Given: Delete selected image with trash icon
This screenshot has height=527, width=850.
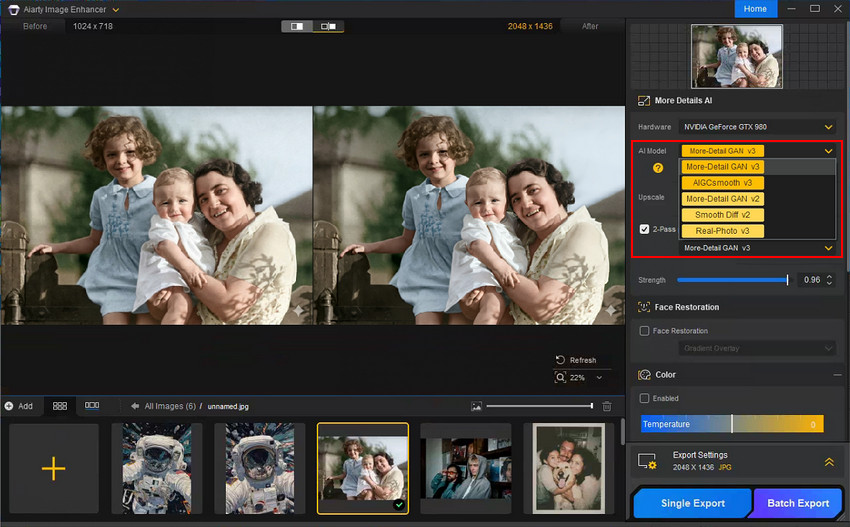Looking at the screenshot, I should tap(607, 406).
